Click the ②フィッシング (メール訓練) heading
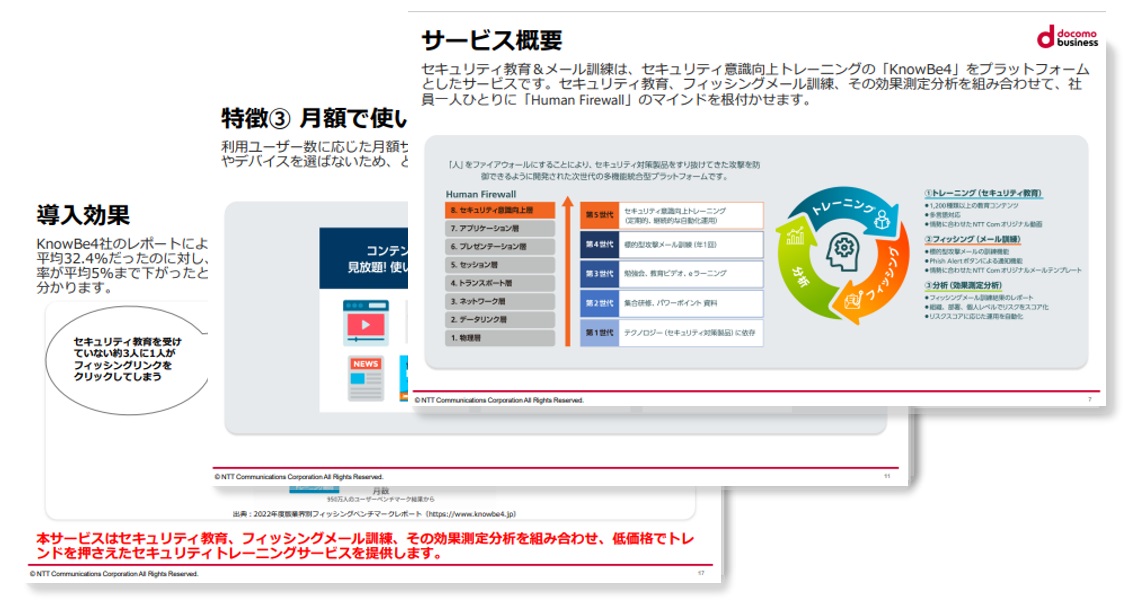1127x607 pixels. (x=972, y=239)
